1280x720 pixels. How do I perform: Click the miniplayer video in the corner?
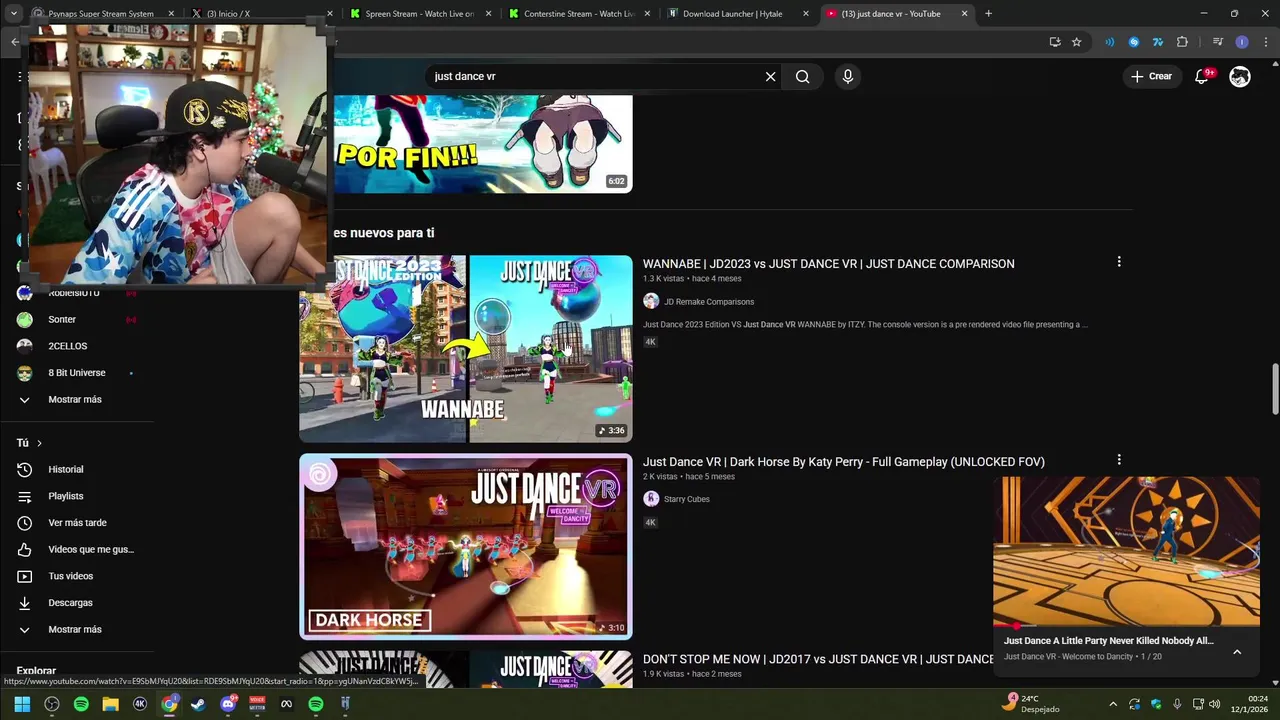(x=1126, y=550)
